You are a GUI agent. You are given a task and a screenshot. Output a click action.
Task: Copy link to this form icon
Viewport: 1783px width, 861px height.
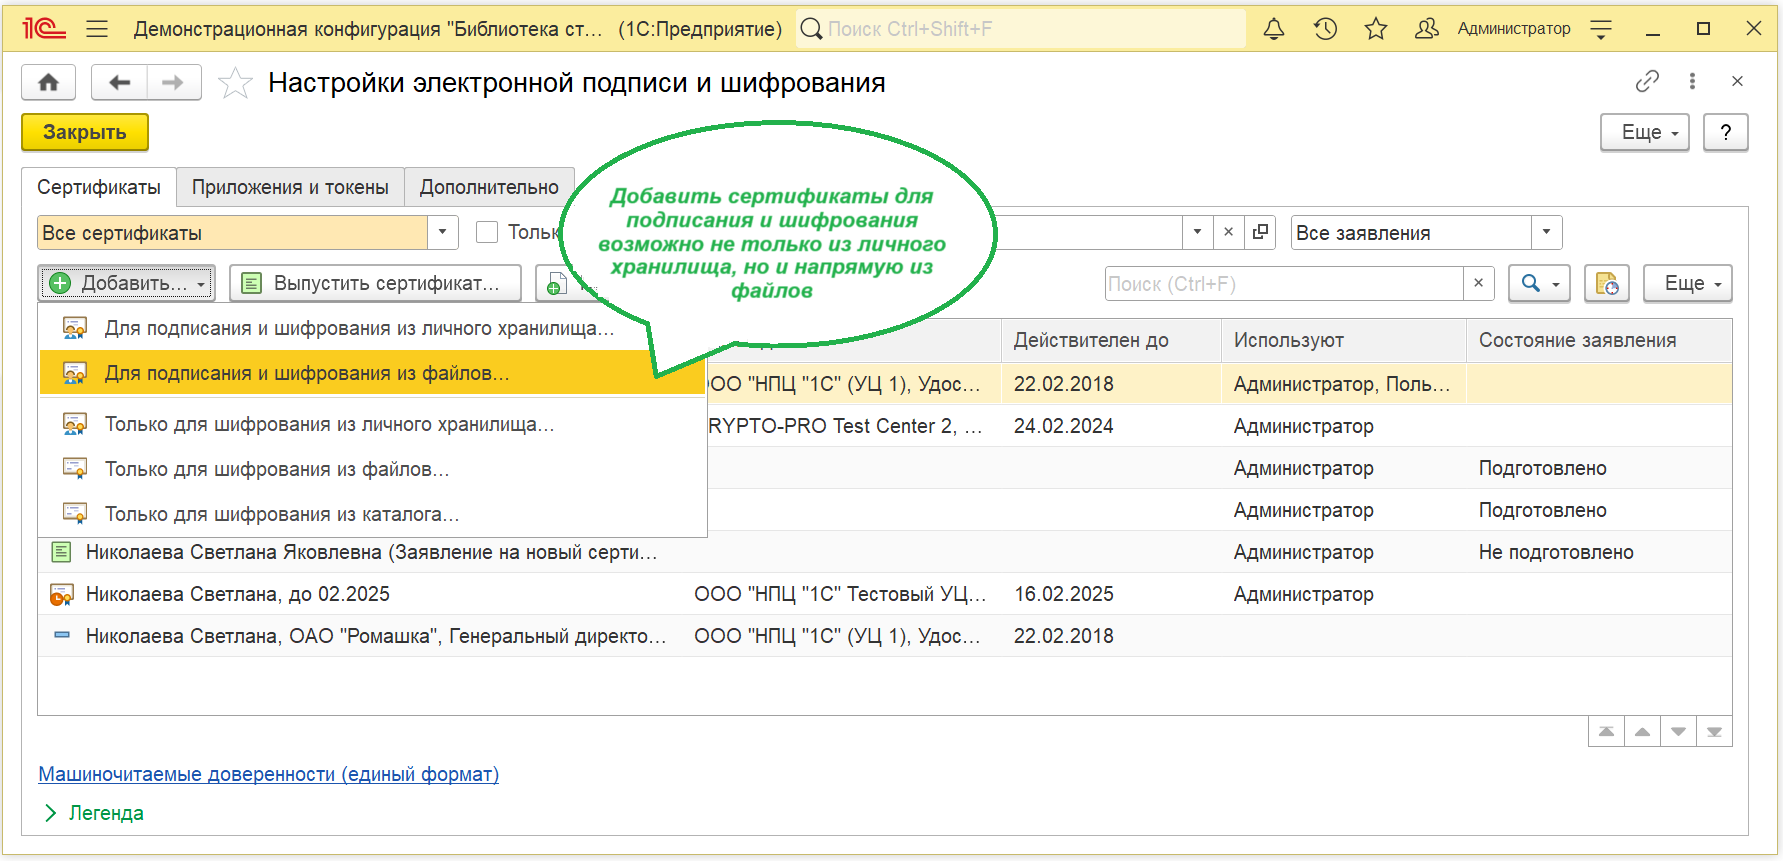click(1646, 82)
